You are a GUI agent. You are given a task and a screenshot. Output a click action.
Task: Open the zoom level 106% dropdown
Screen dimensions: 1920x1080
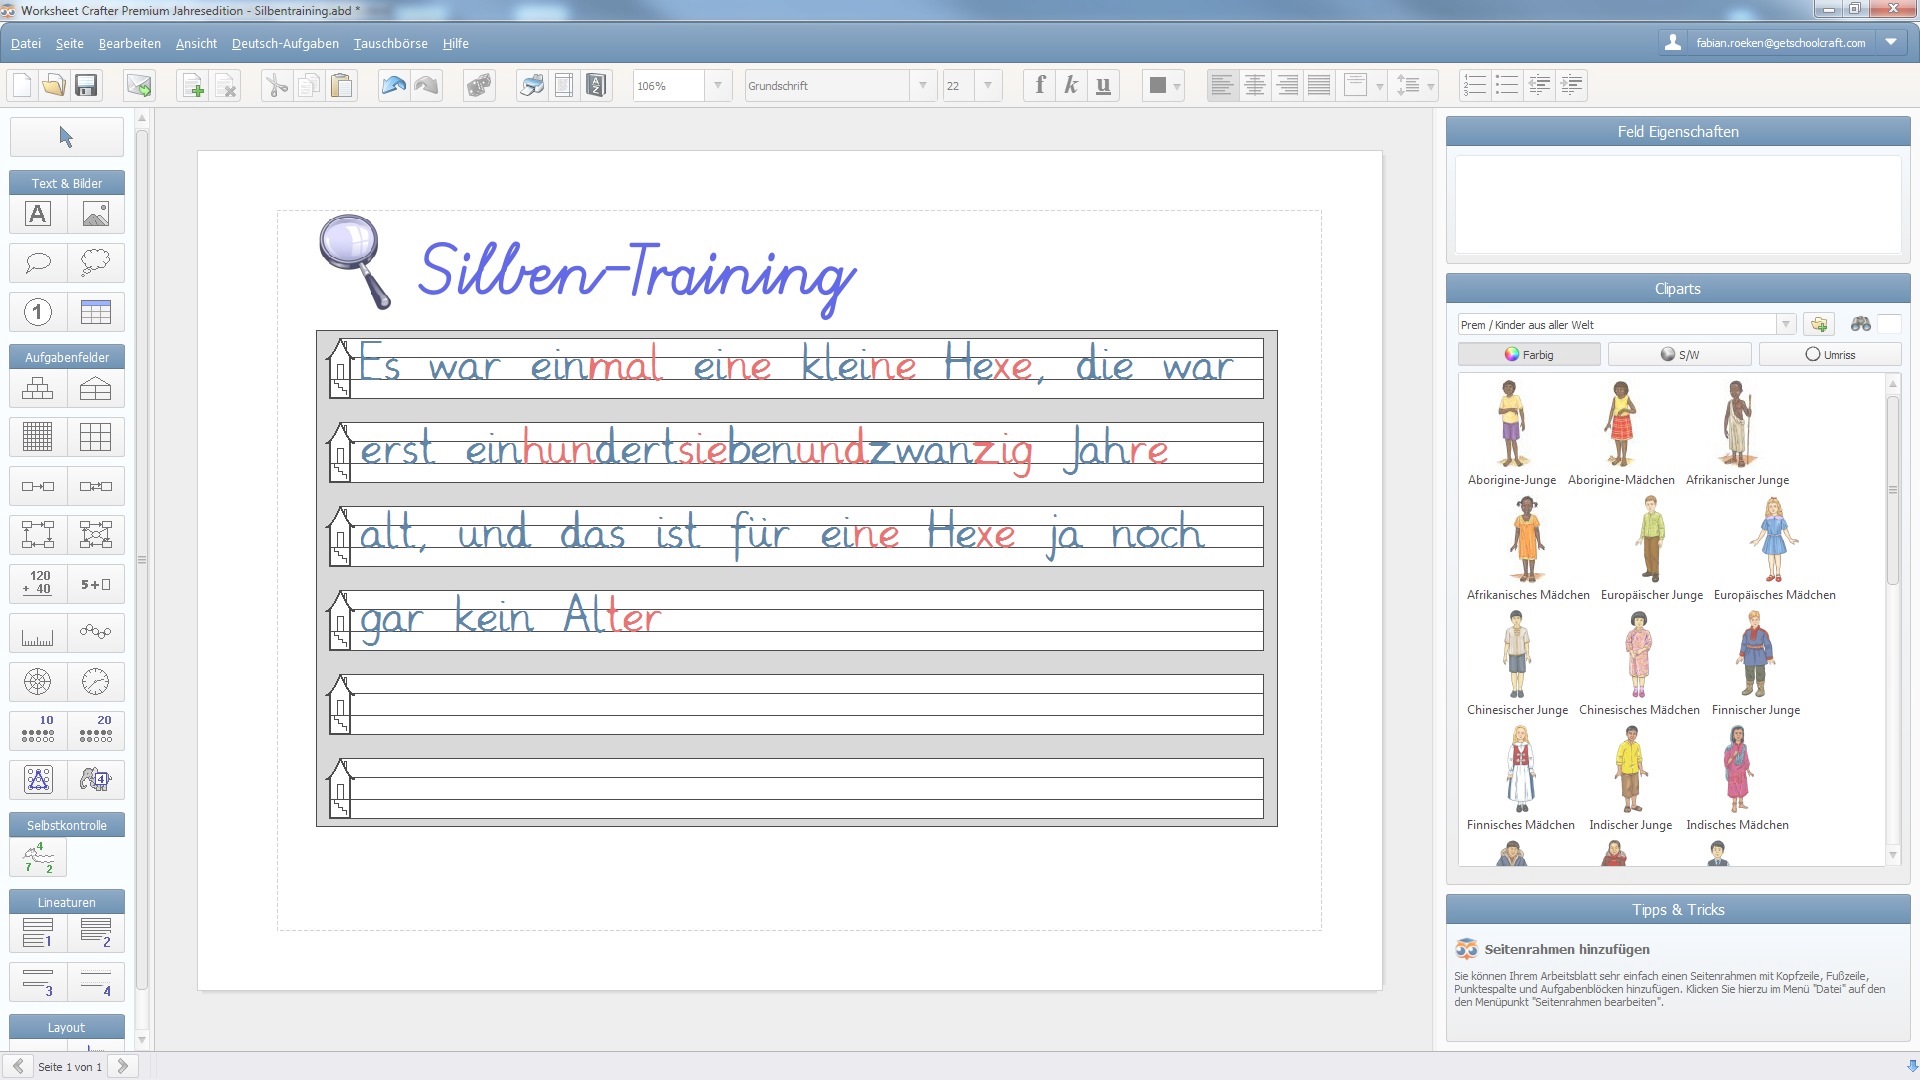pos(717,86)
